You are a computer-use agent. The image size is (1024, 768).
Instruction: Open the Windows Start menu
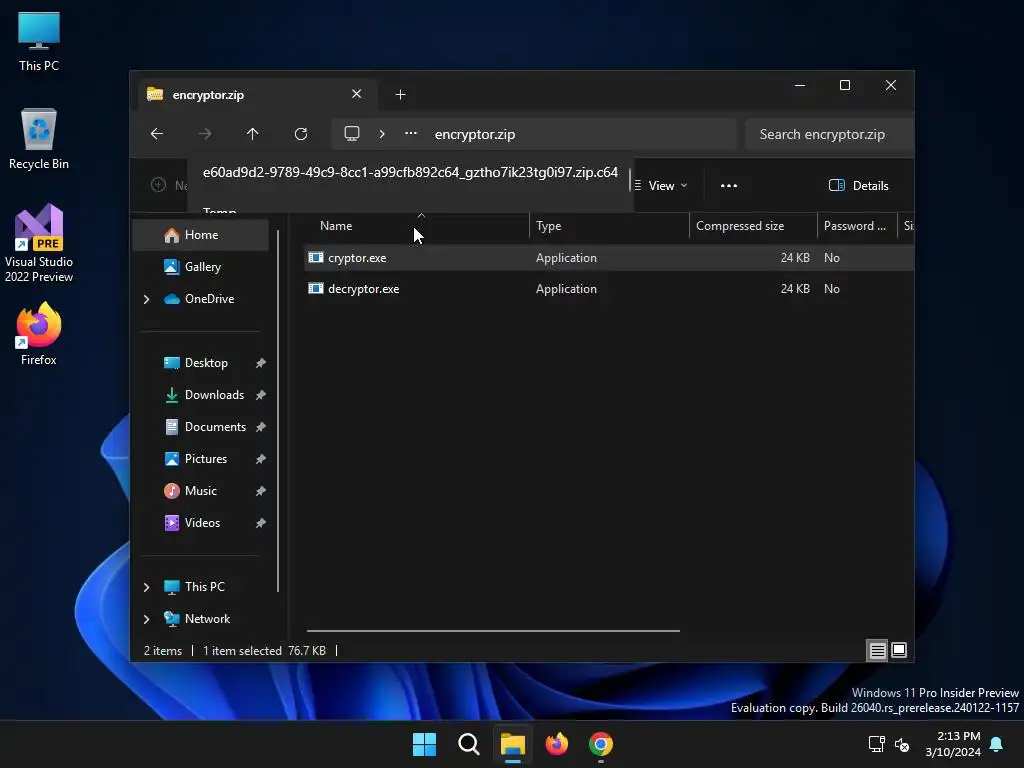coord(424,744)
